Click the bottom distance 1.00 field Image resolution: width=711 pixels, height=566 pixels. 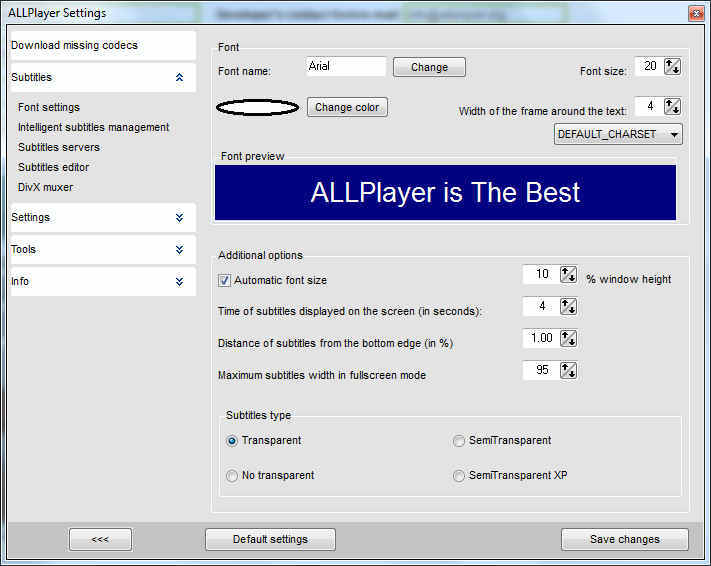(541, 338)
